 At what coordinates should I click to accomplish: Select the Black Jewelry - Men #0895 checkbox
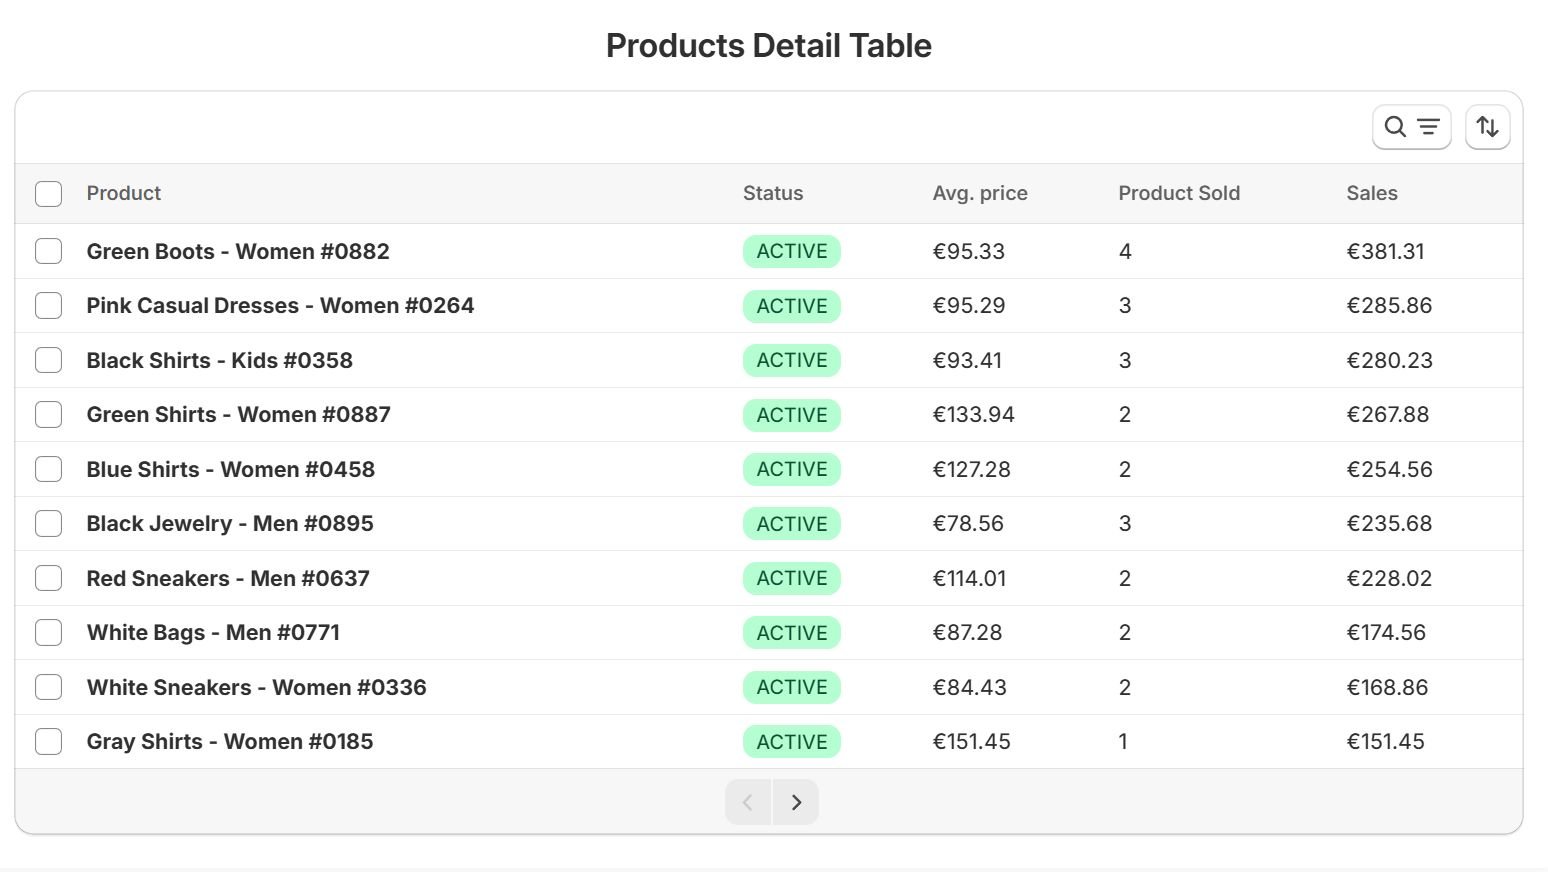click(x=48, y=523)
